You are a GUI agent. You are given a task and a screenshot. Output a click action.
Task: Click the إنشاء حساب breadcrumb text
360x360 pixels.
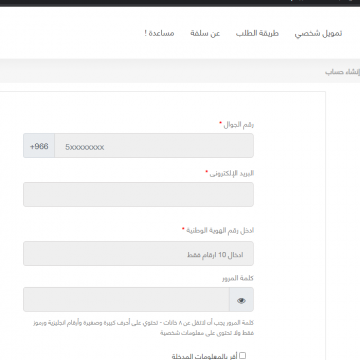pyautogui.click(x=343, y=72)
